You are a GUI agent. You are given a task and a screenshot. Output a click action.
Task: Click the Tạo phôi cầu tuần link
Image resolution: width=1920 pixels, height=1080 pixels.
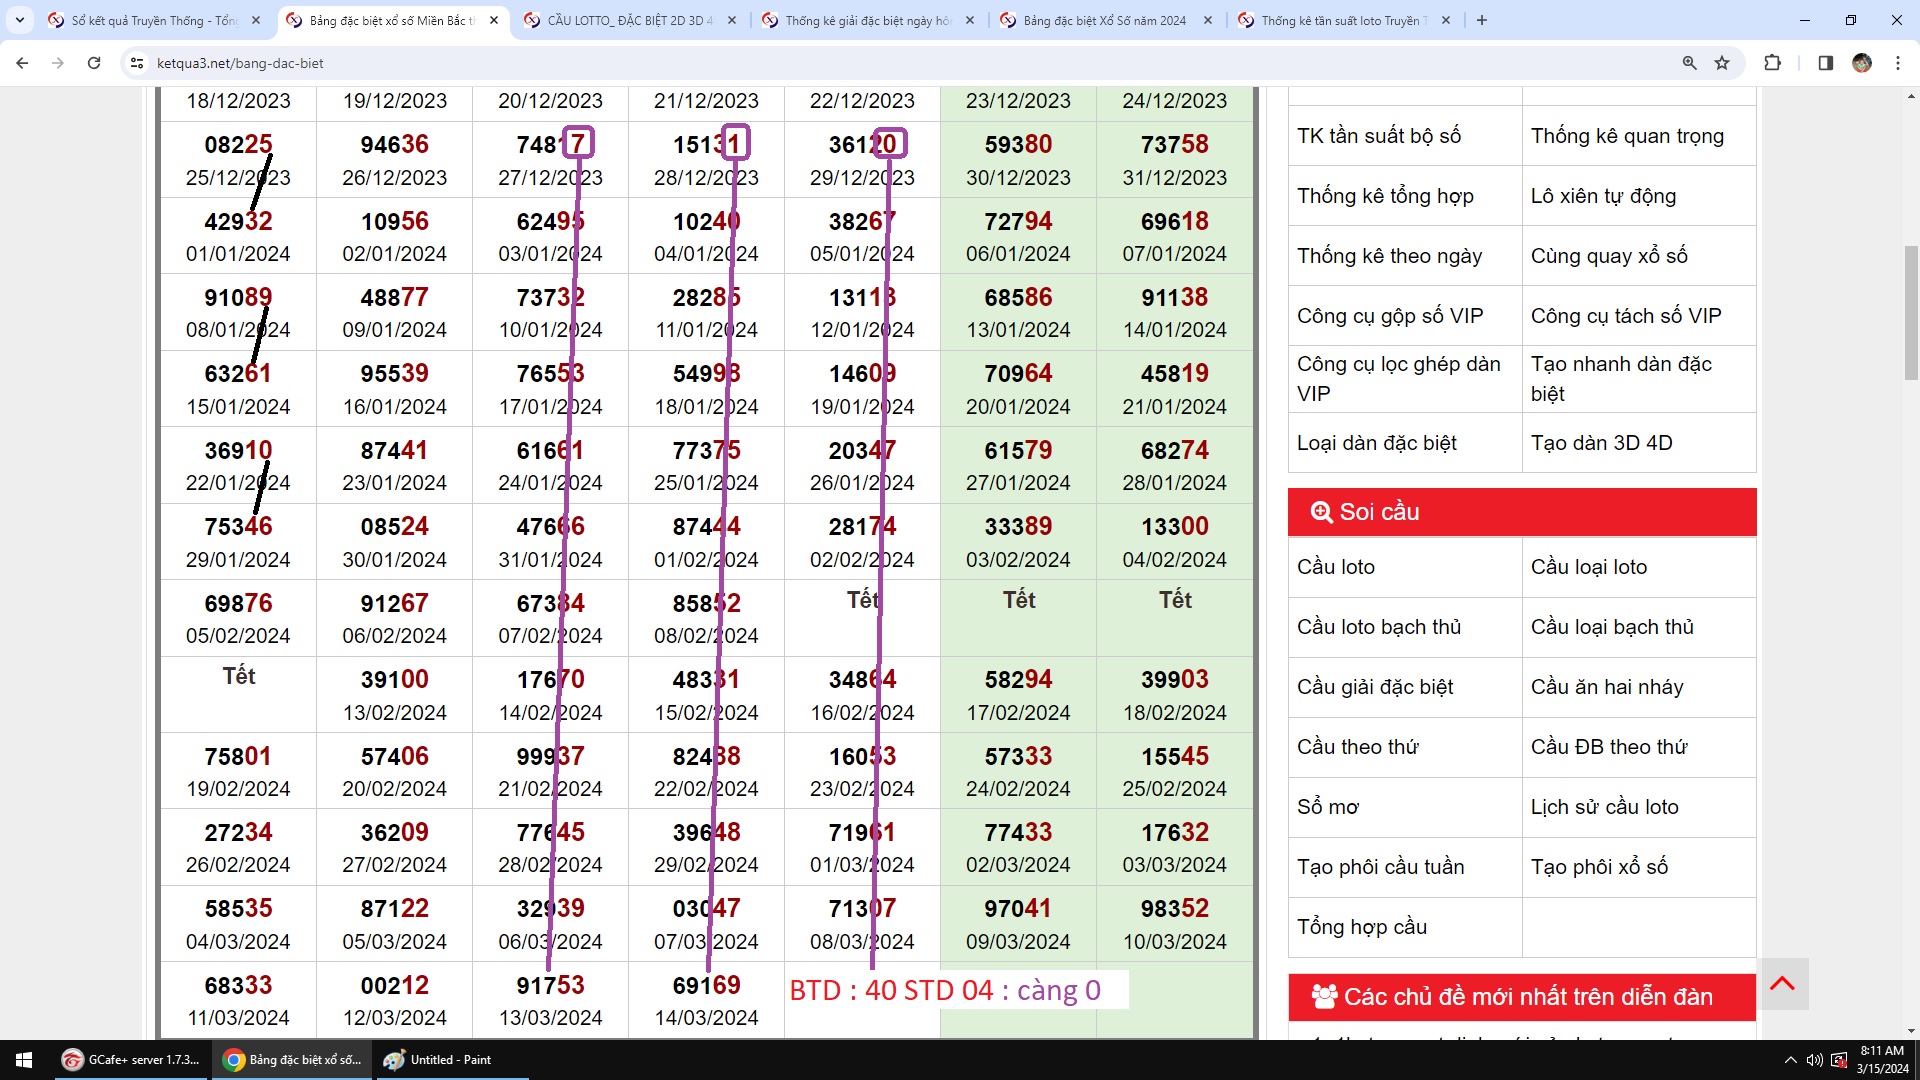[x=1380, y=867]
